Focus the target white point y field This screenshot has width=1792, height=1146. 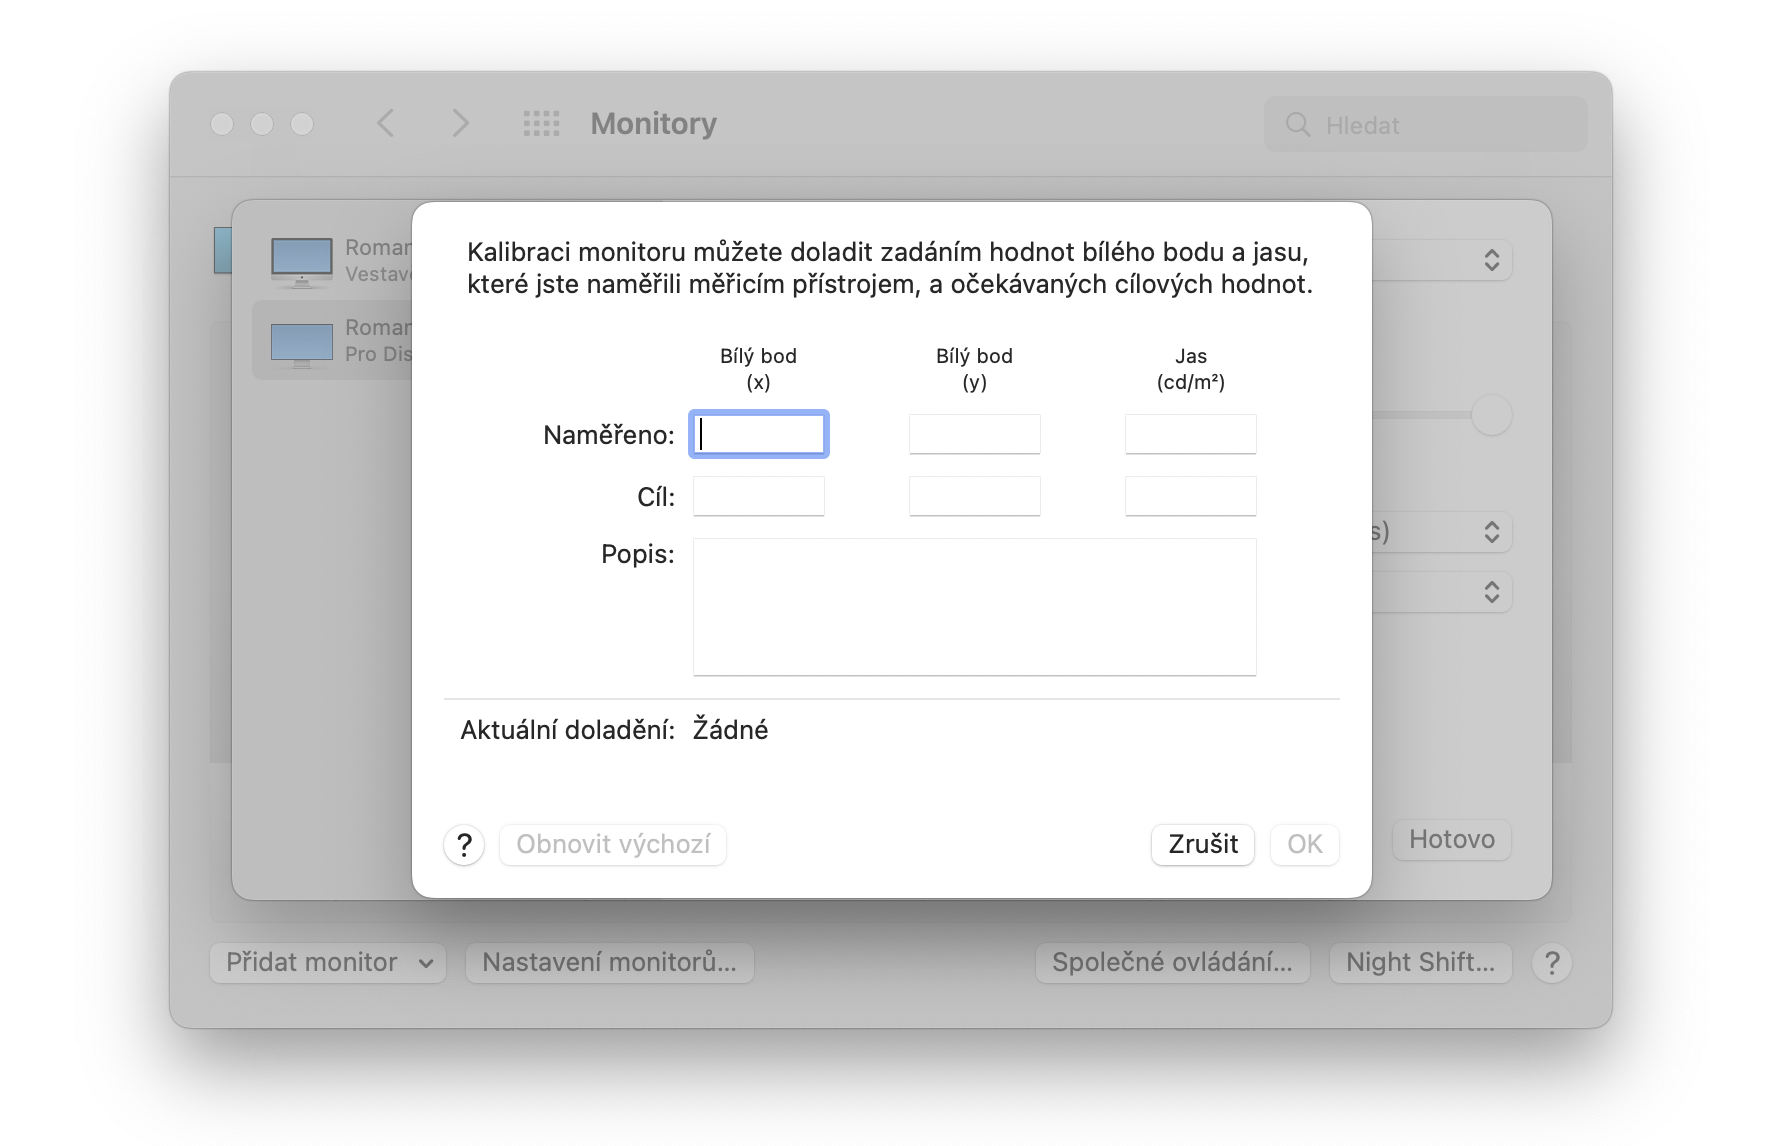pos(975,496)
